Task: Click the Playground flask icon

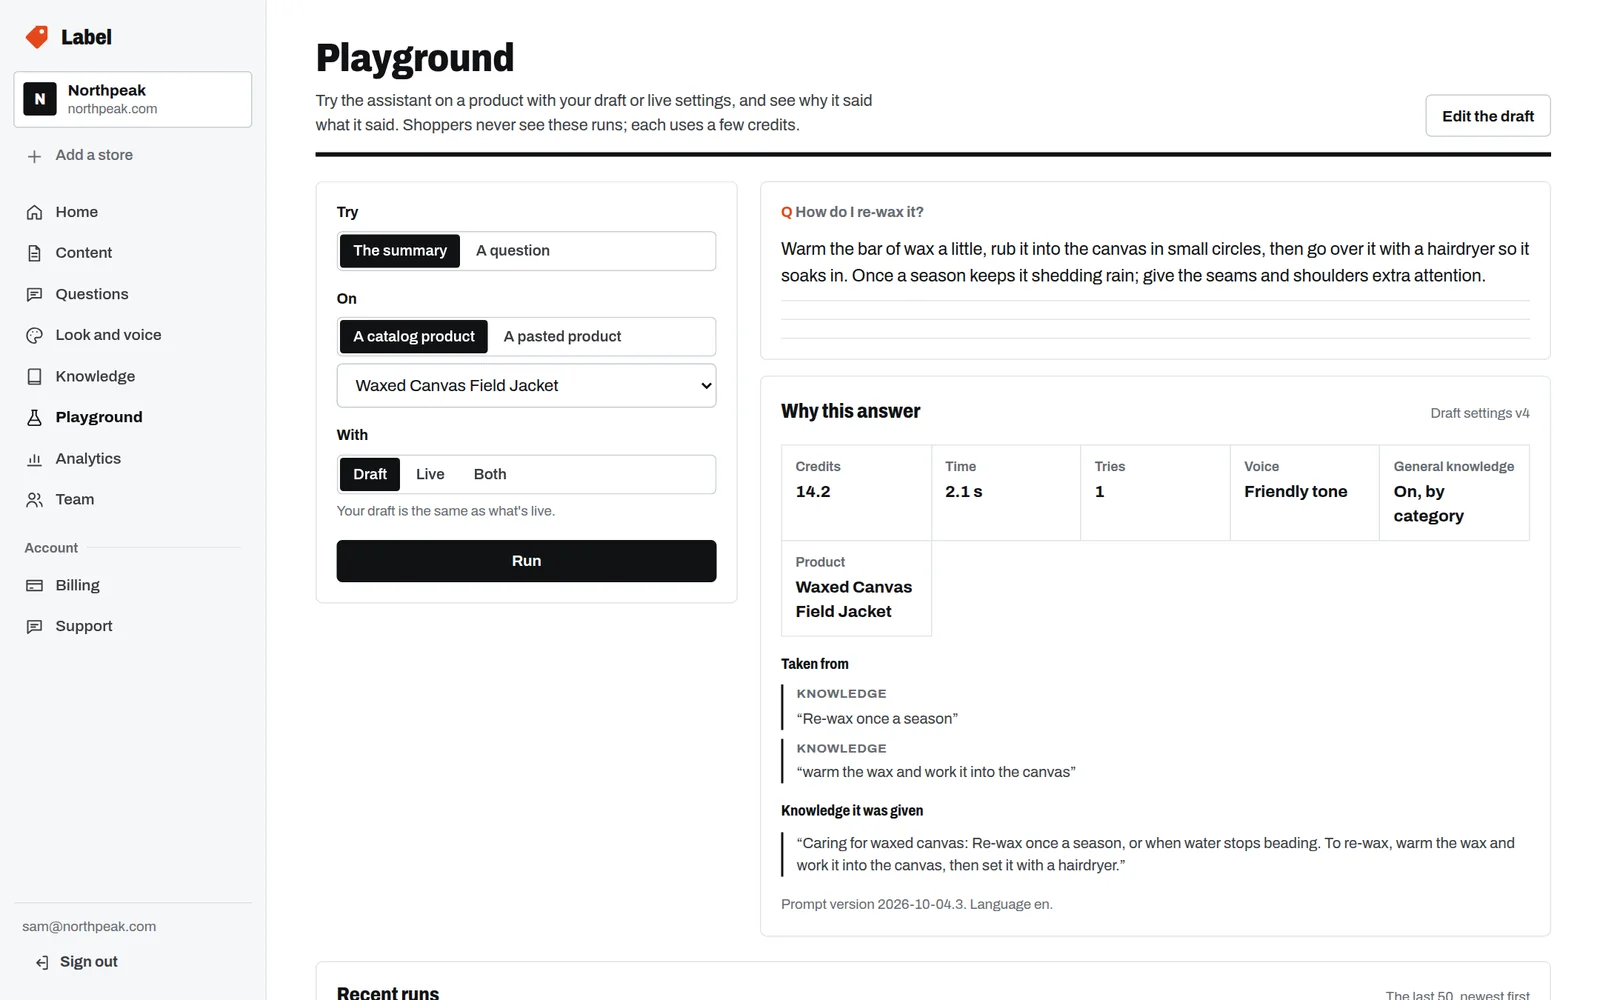Action: tap(34, 417)
